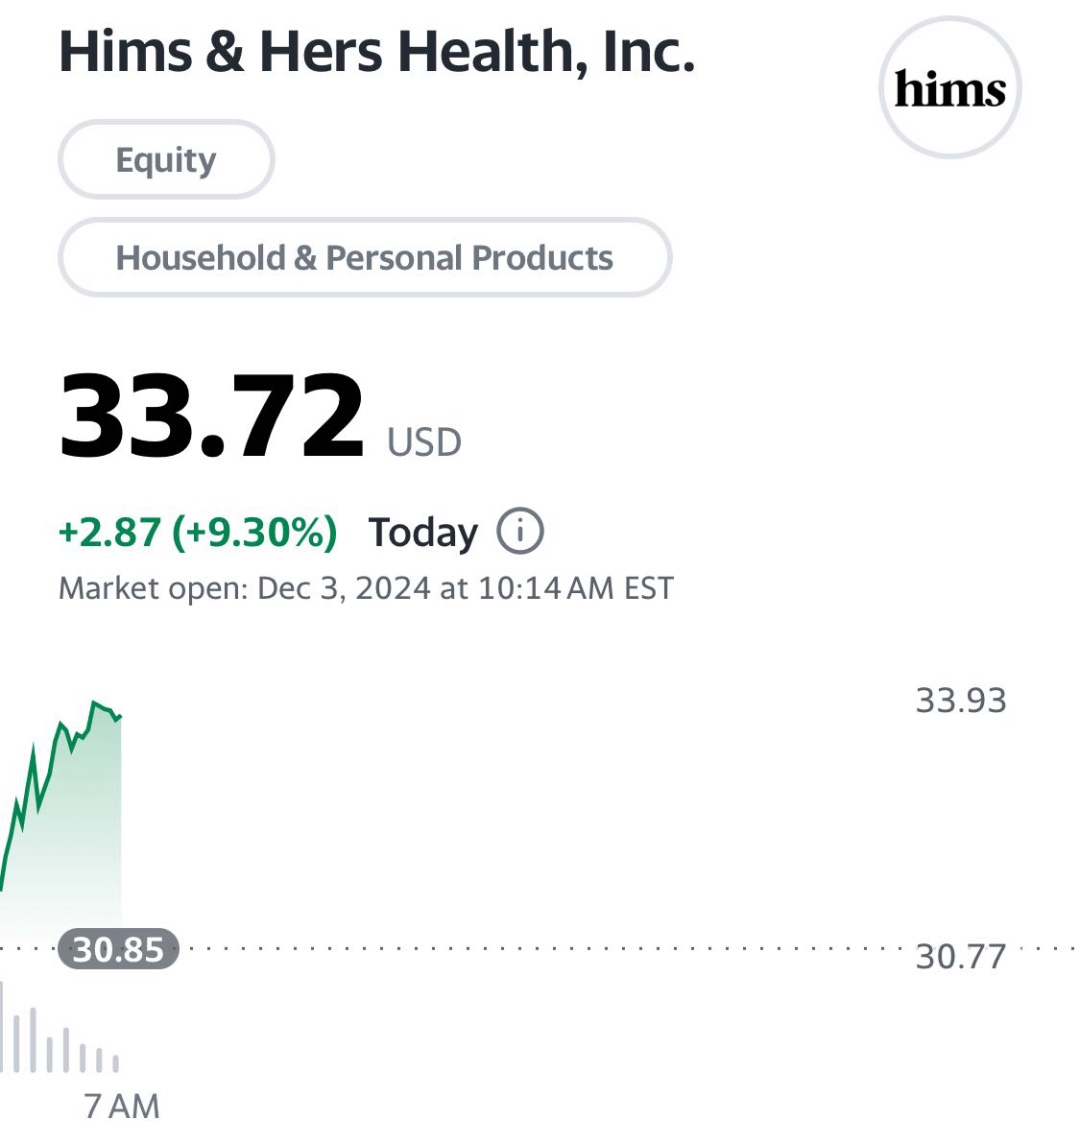1080x1143 pixels.
Task: Open Household & Personal Products category
Action: [x=364, y=257]
